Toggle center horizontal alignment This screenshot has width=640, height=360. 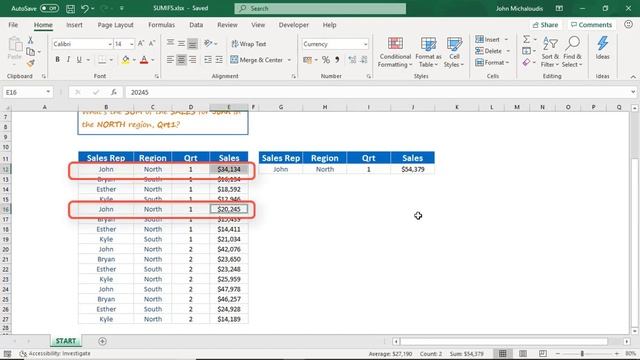pos(181,60)
